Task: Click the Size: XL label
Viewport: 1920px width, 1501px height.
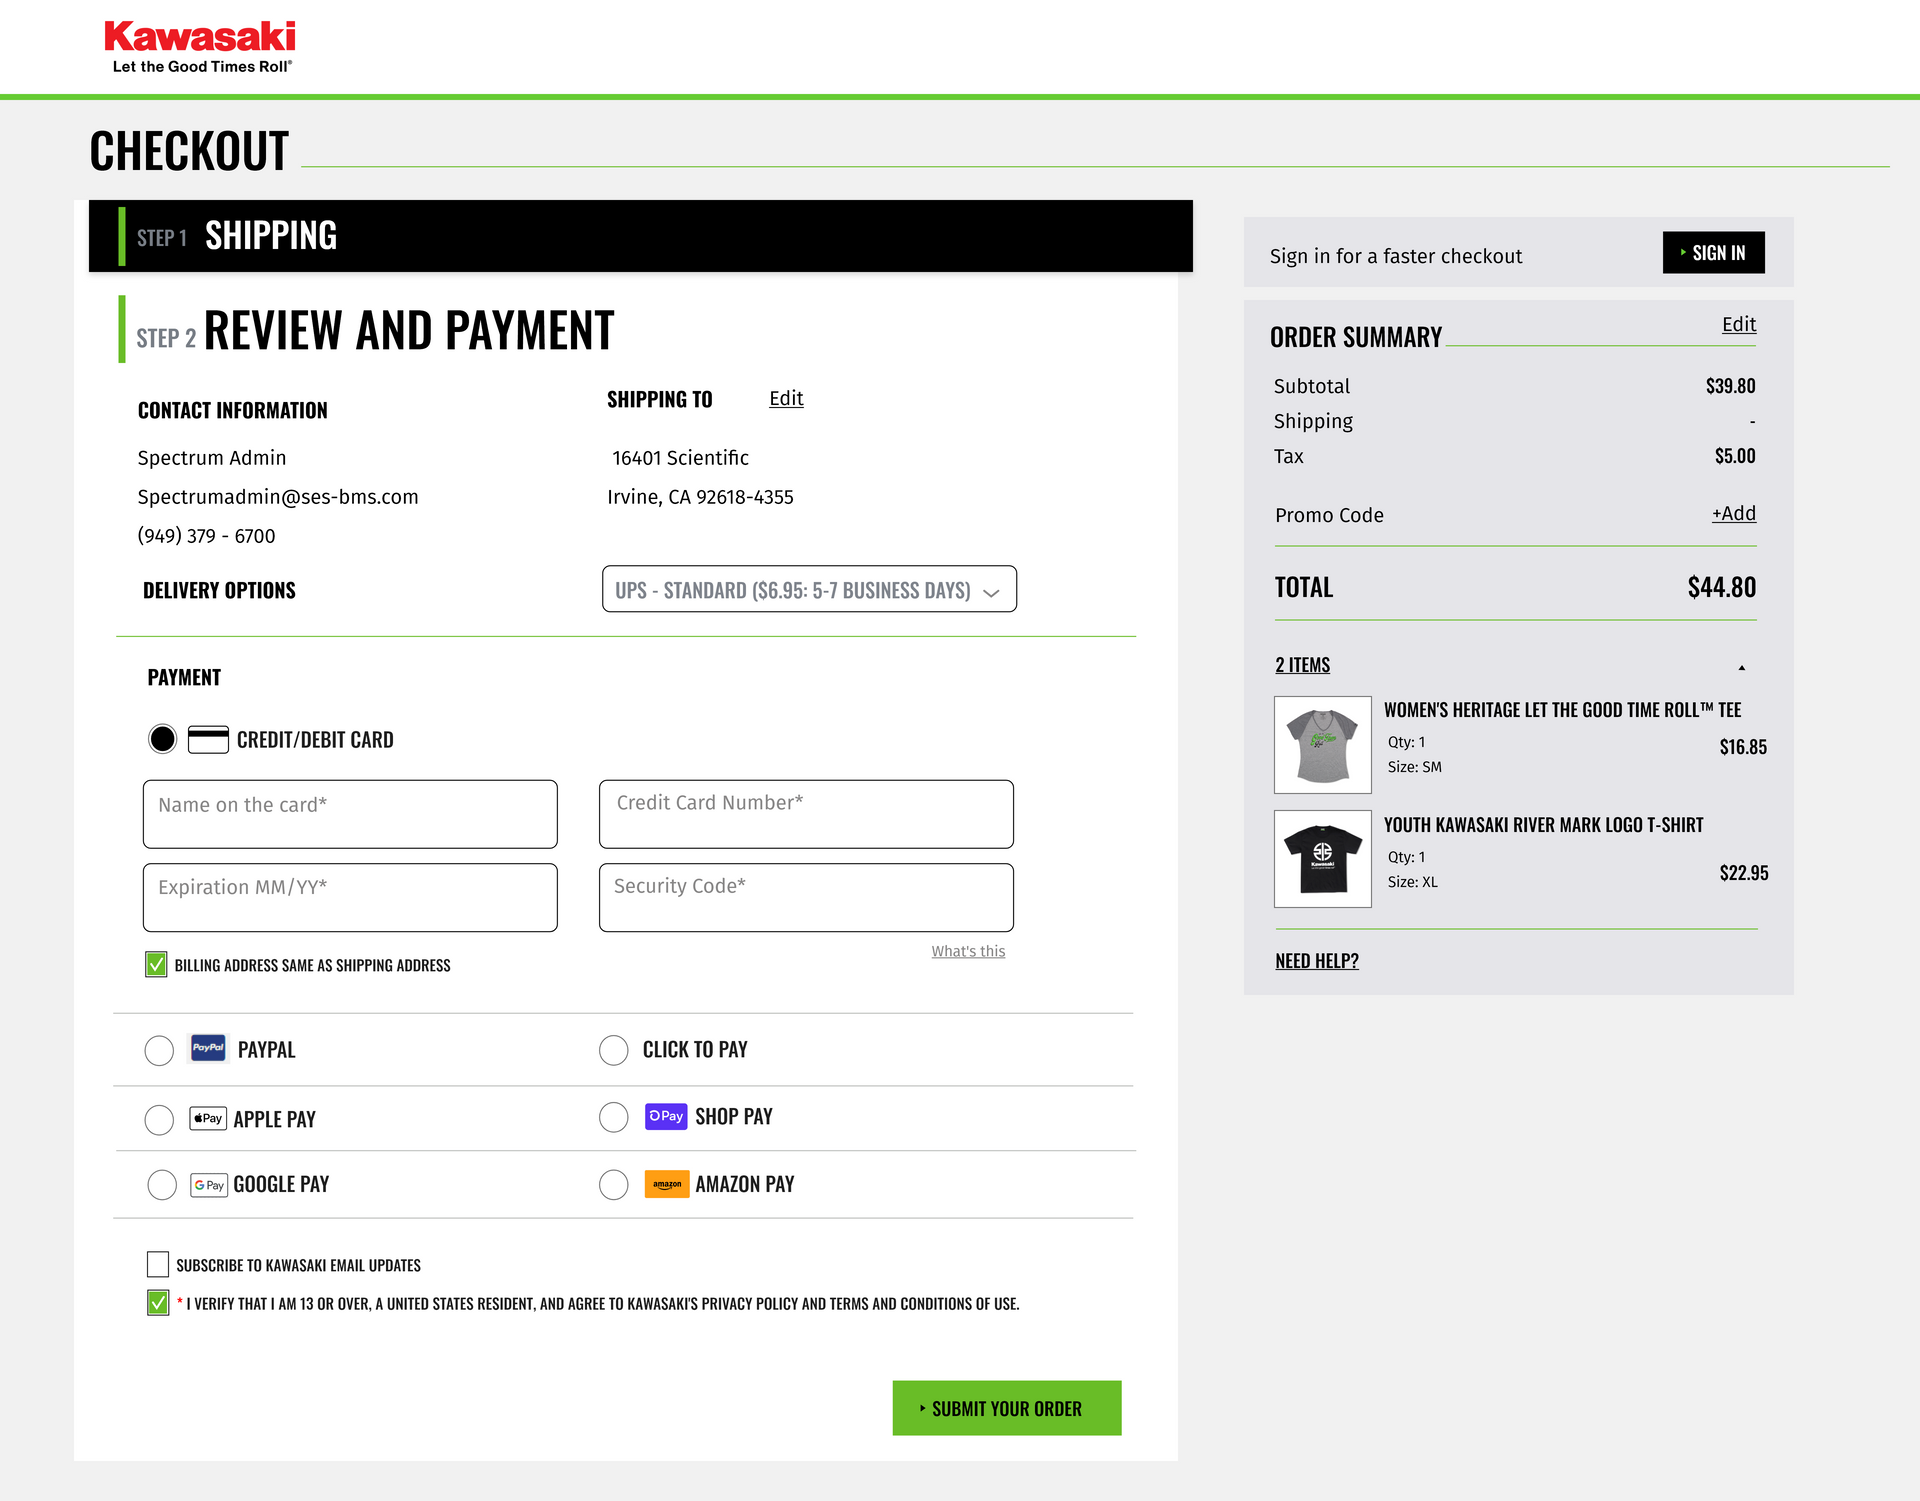Action: 1412,882
